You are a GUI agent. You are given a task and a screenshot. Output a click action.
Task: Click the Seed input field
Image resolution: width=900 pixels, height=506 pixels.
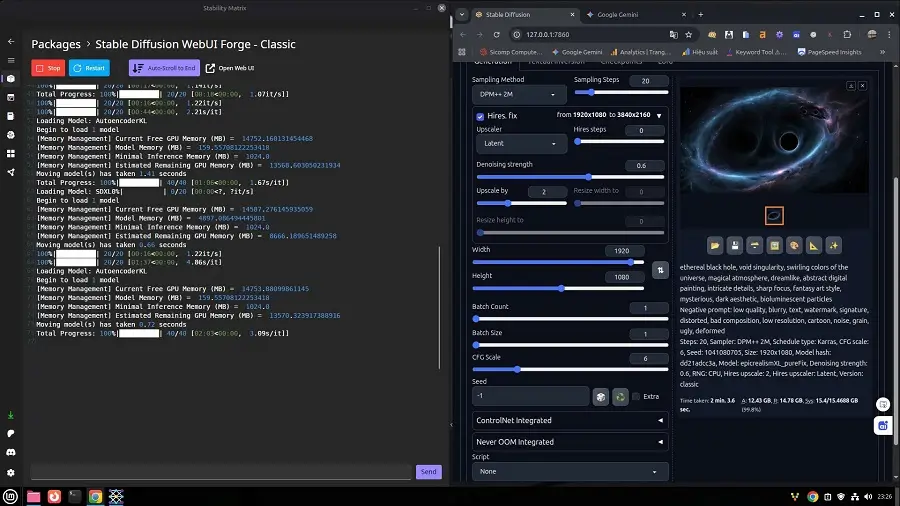click(530, 396)
